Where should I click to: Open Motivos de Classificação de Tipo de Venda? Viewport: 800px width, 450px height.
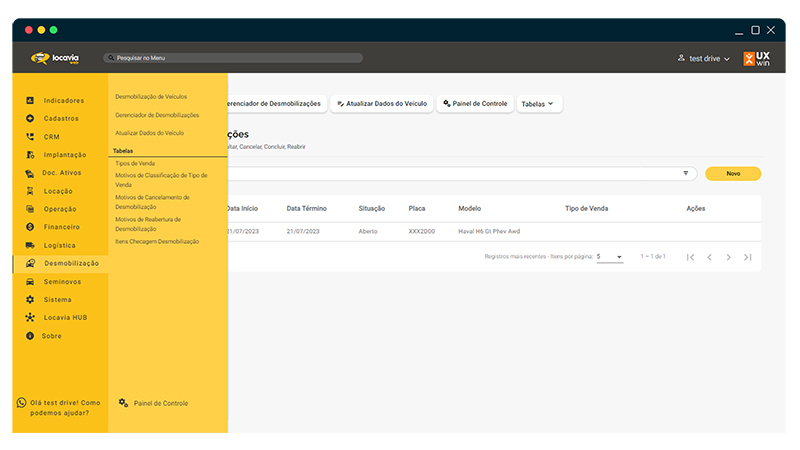pos(161,180)
